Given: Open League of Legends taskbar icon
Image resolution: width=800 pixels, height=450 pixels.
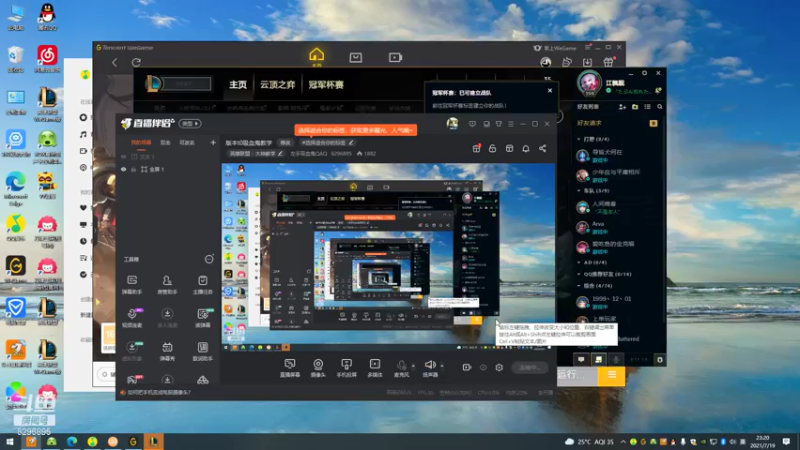Looking at the screenshot, I should tap(154, 442).
